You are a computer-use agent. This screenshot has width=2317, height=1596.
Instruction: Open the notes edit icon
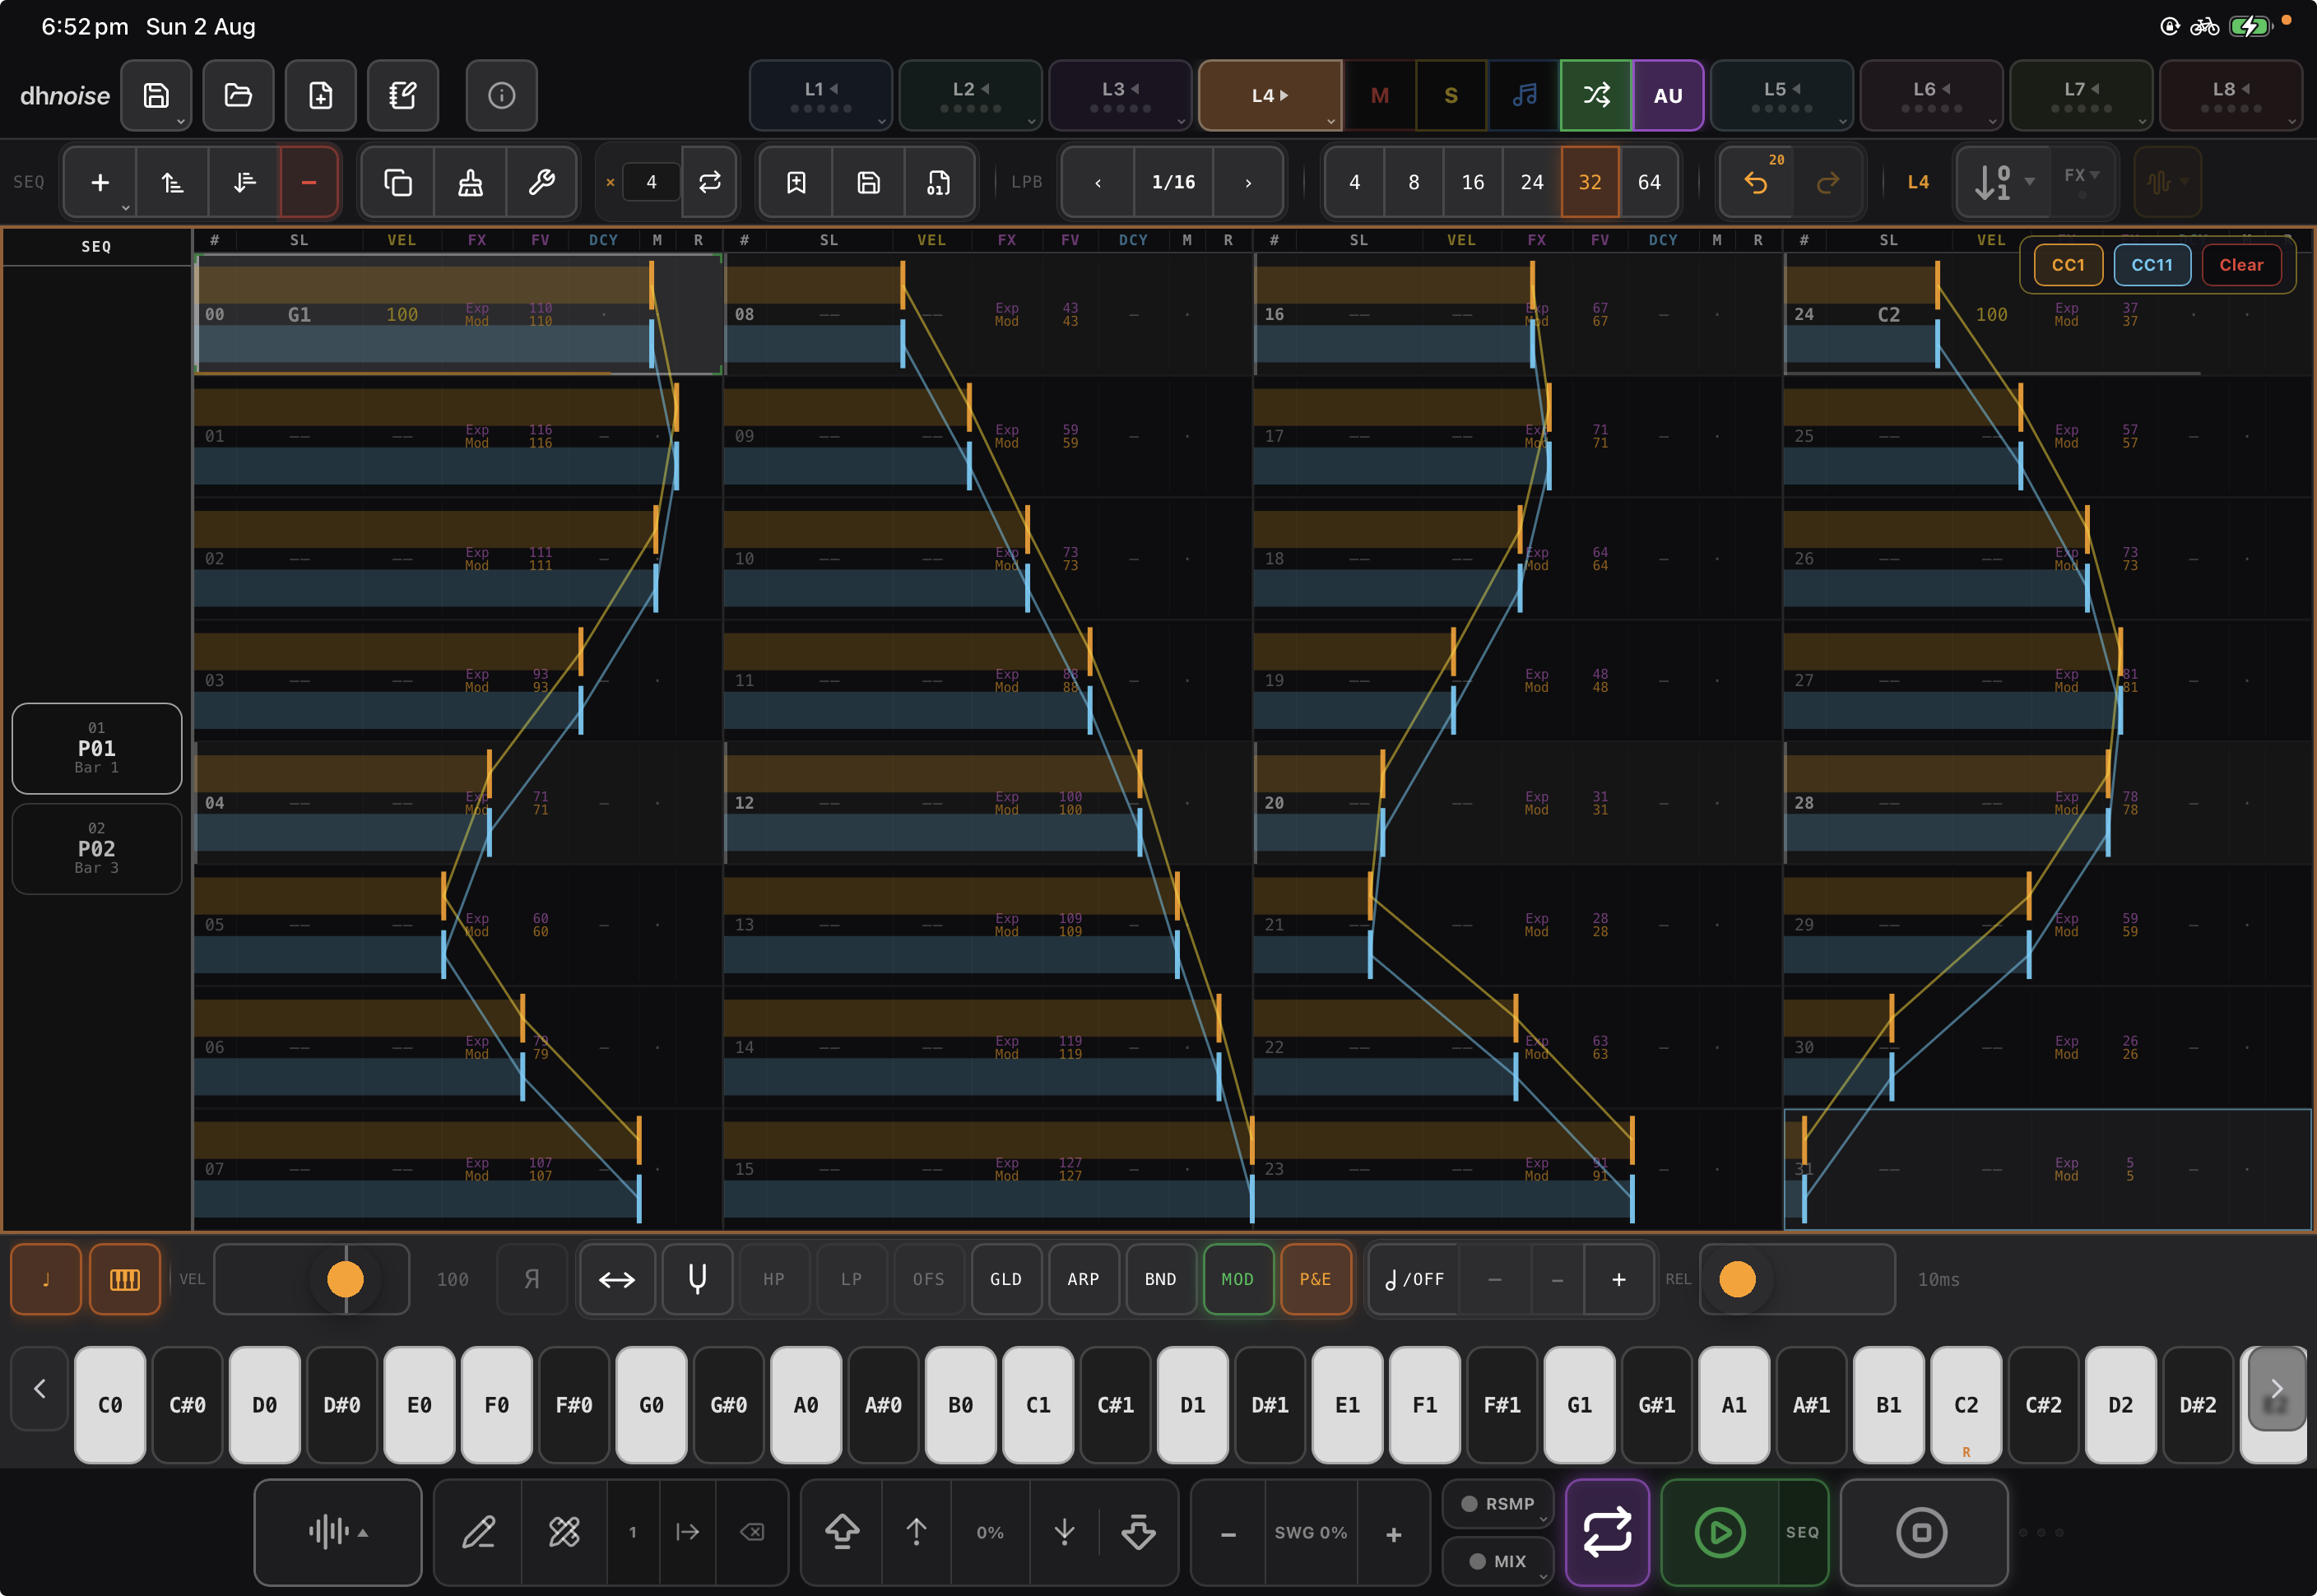[402, 96]
